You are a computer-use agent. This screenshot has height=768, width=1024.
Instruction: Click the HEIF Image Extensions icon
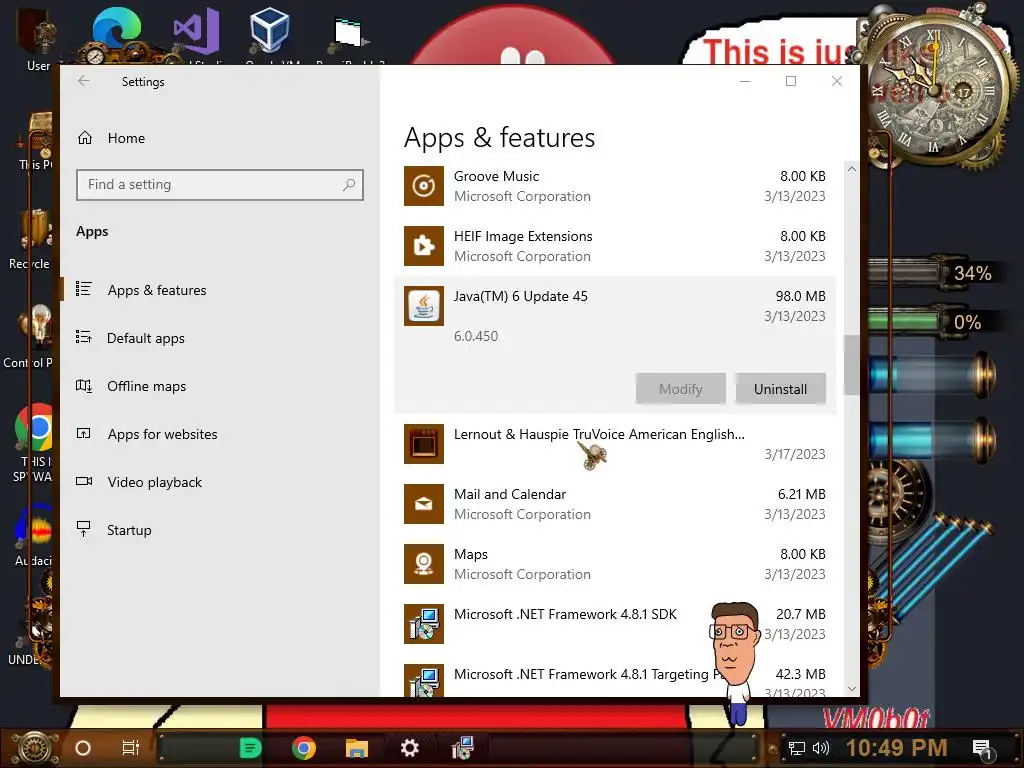pyautogui.click(x=424, y=246)
